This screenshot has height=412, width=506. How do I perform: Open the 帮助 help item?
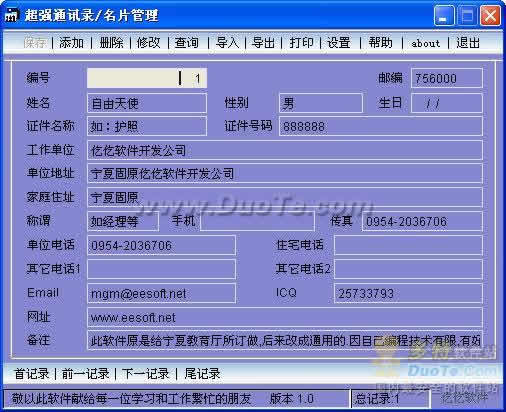coord(380,43)
